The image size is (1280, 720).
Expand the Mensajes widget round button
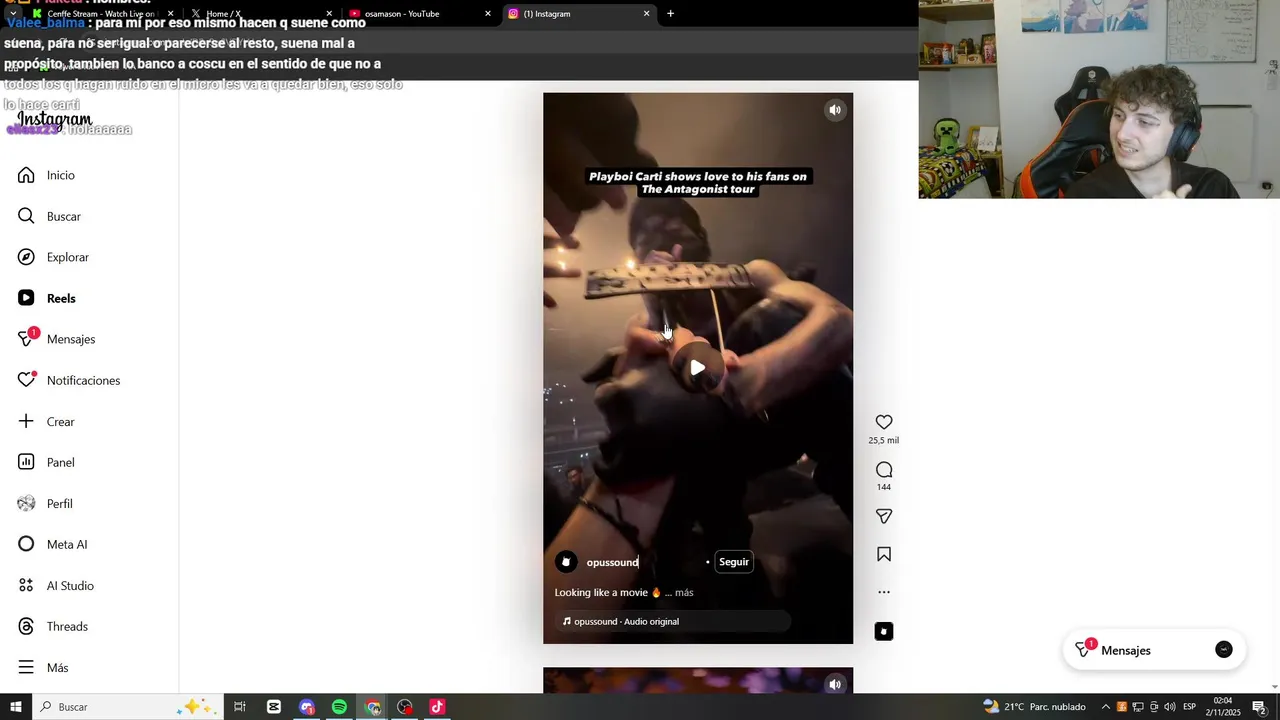pyautogui.click(x=1224, y=650)
